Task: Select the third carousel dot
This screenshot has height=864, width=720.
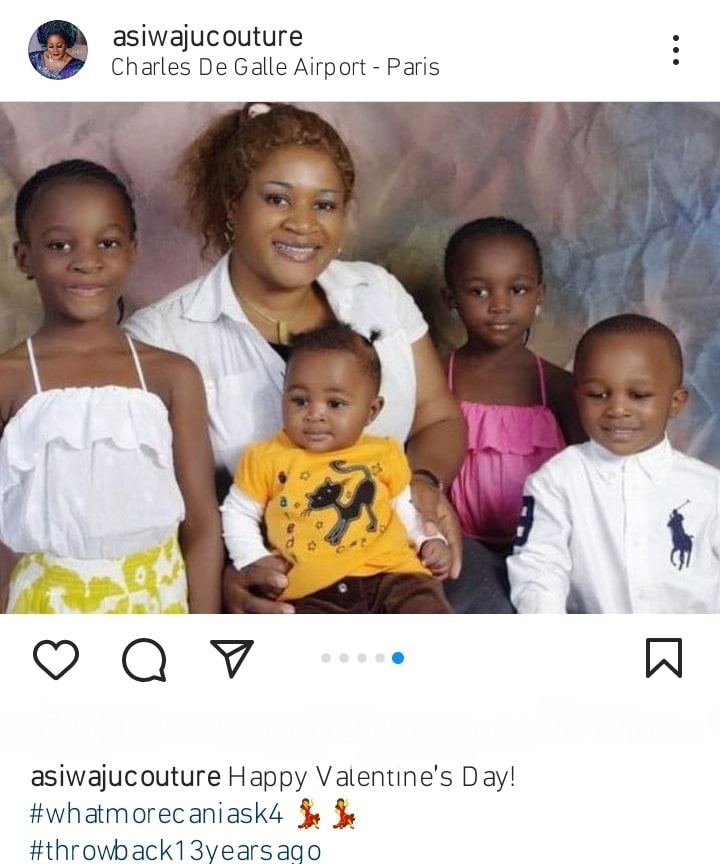Action: (x=362, y=658)
